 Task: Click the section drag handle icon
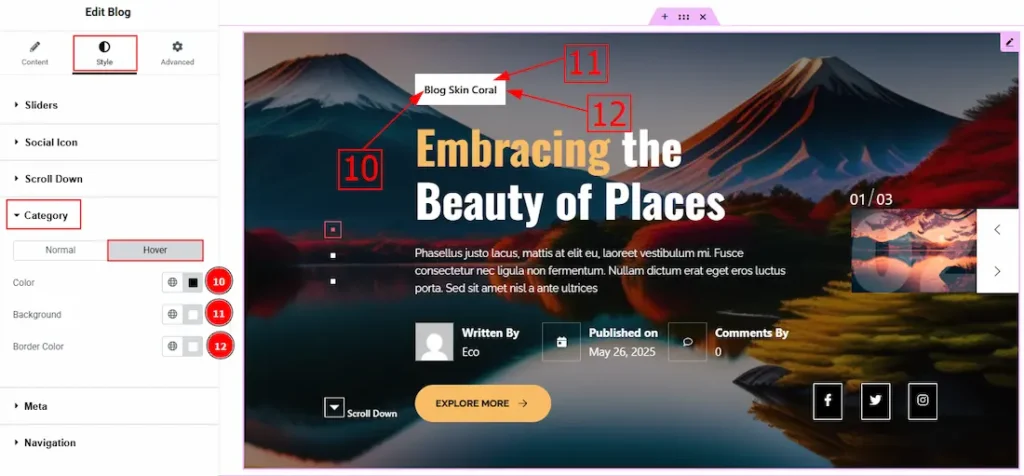point(684,17)
